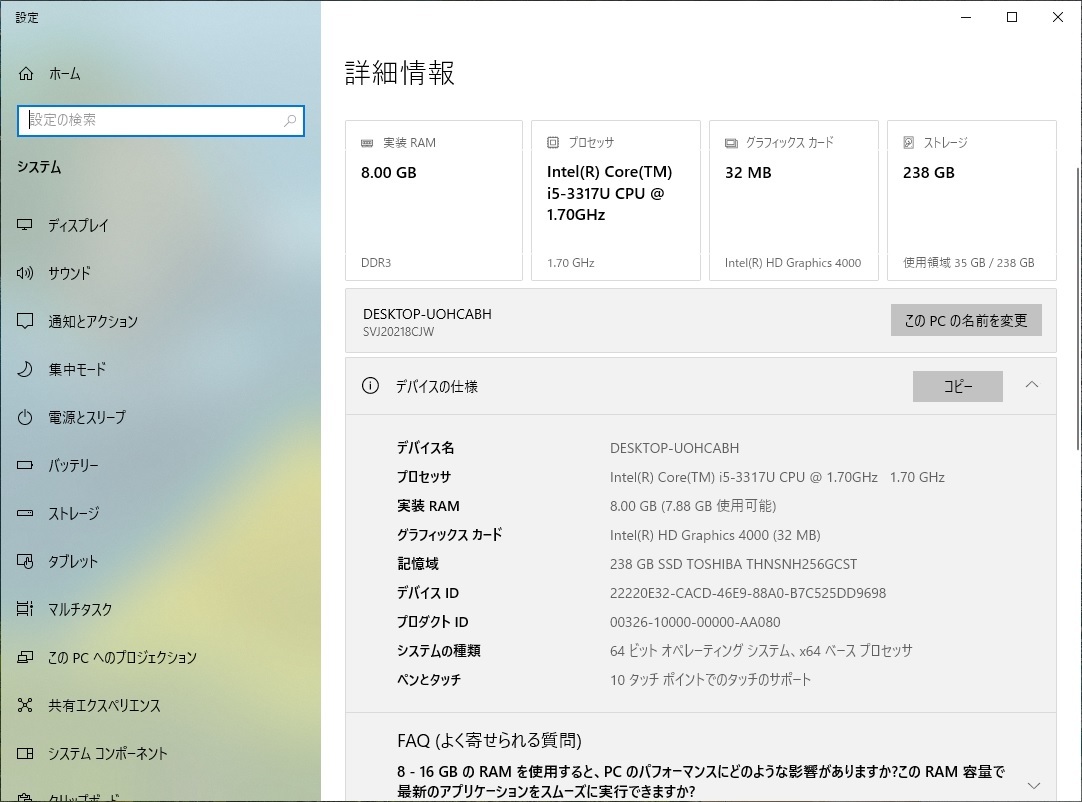Click the 詳細情報 page heading
Screen dimensions: 1082x802
400,72
